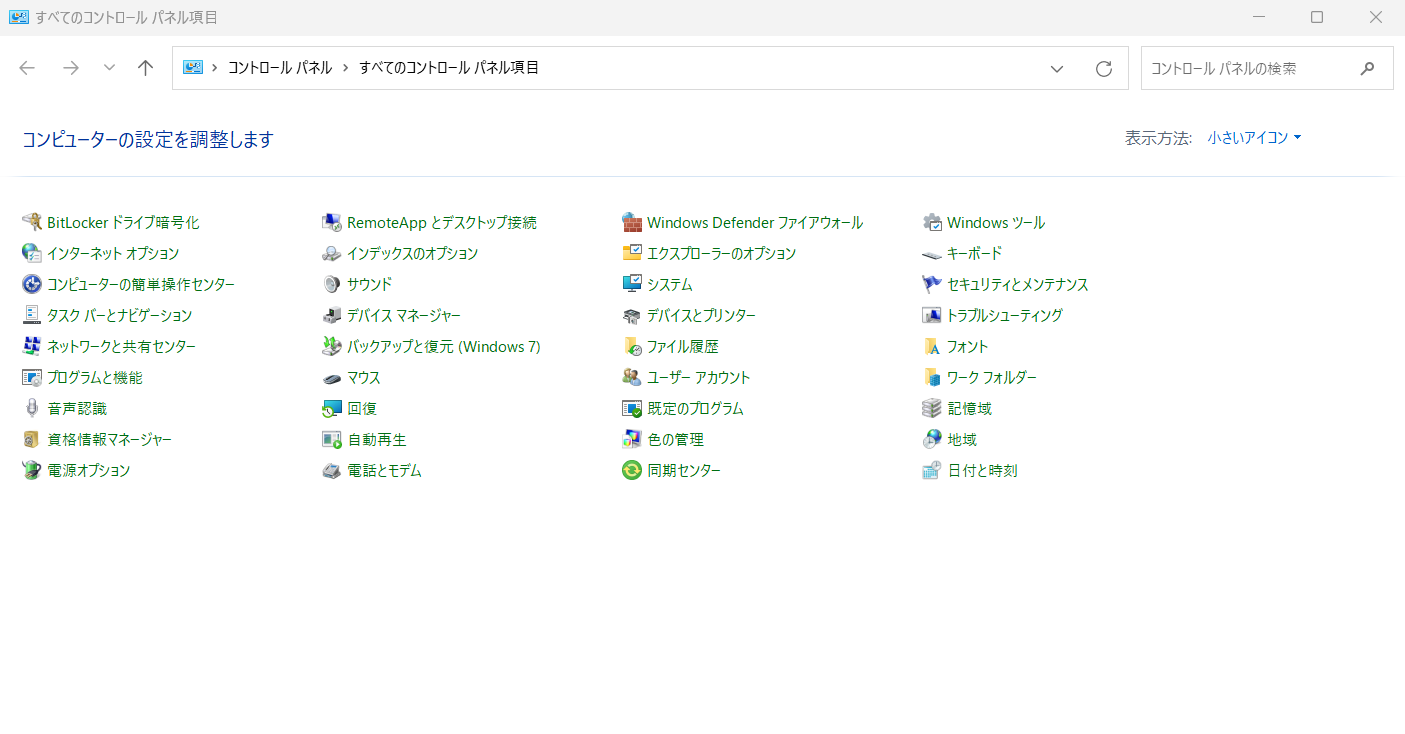Click the RemoteApp とデスクトップ接続 icon

pyautogui.click(x=331, y=222)
